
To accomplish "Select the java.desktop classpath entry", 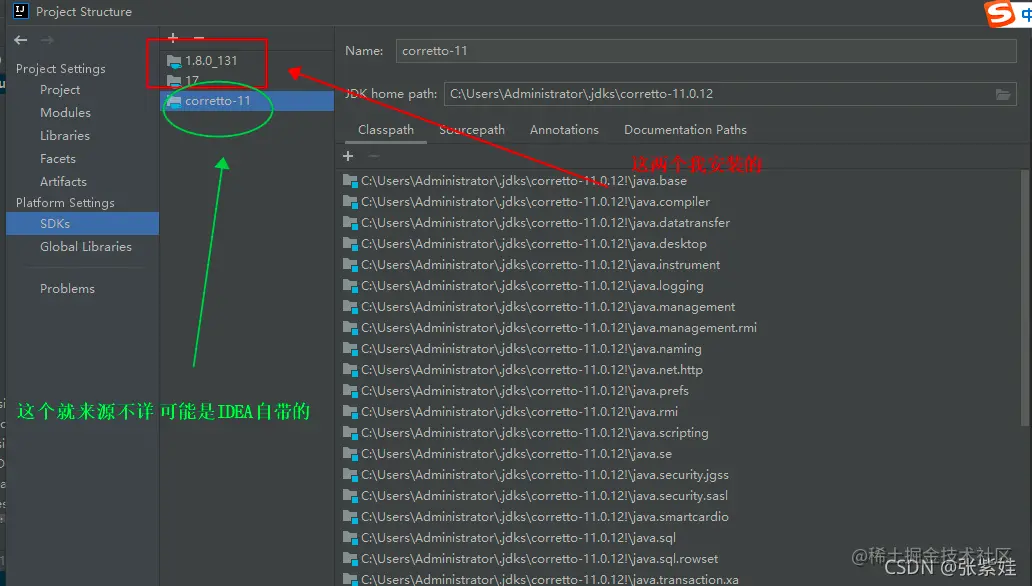I will (x=525, y=244).
